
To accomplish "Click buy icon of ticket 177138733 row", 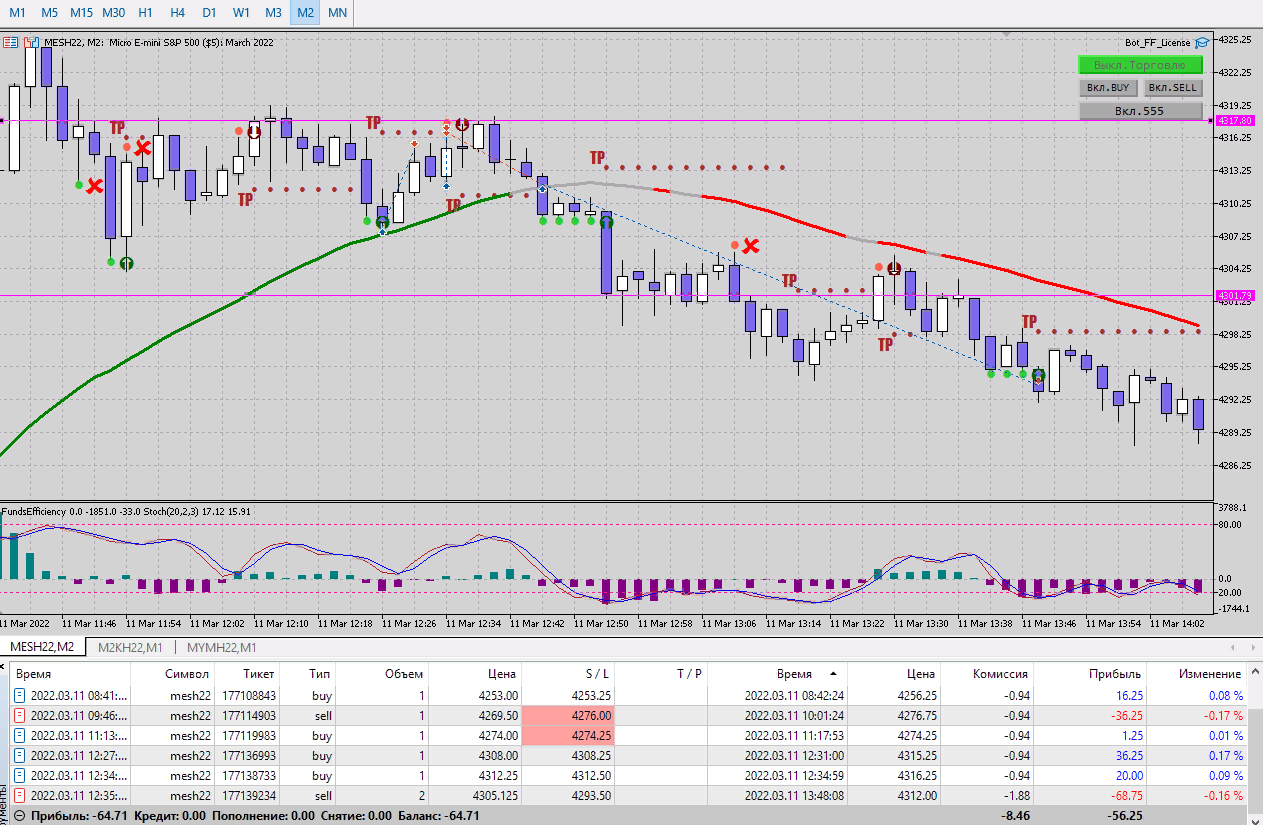I will [19, 775].
